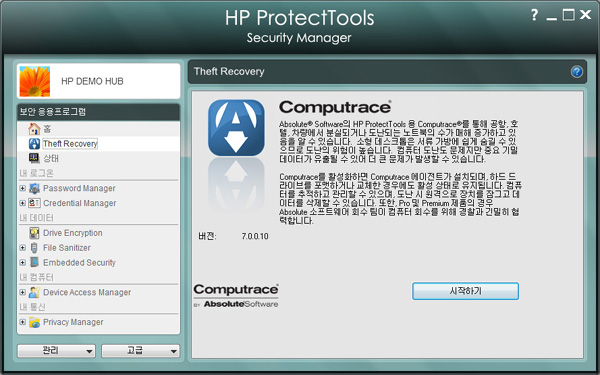This screenshot has height=375, width=600.
Task: Open the 관리 dropdown button
Action: pos(56,351)
